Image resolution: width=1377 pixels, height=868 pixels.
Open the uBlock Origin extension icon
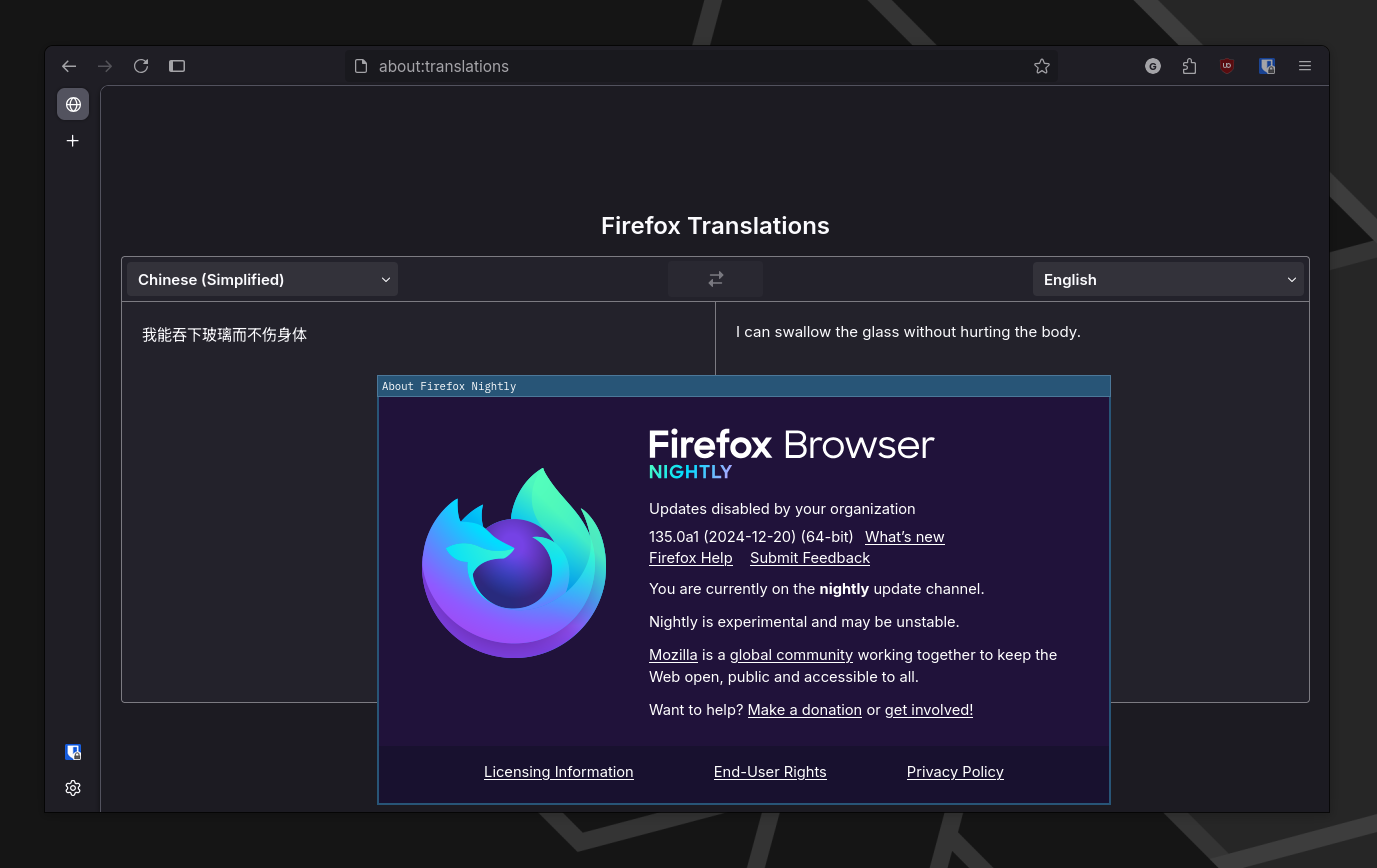click(x=1227, y=66)
